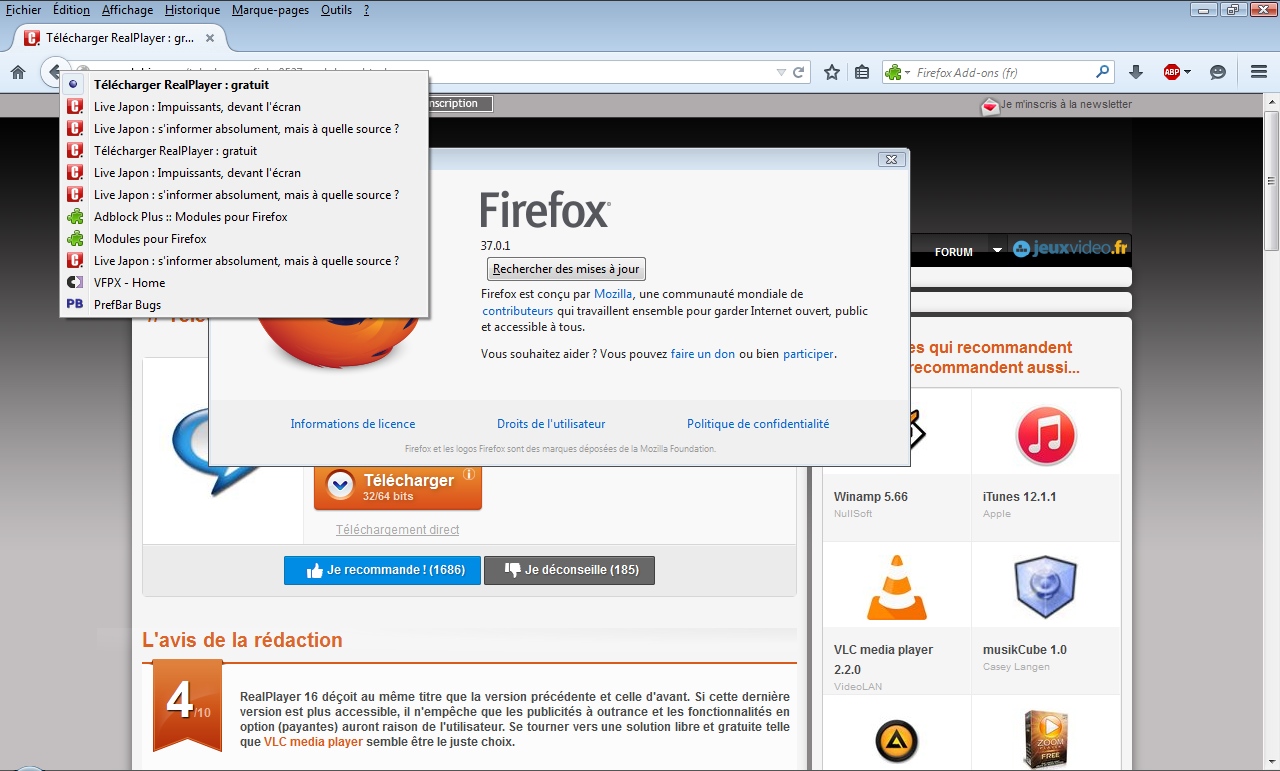Click the Adblock Plus ABP icon

coord(1174,72)
